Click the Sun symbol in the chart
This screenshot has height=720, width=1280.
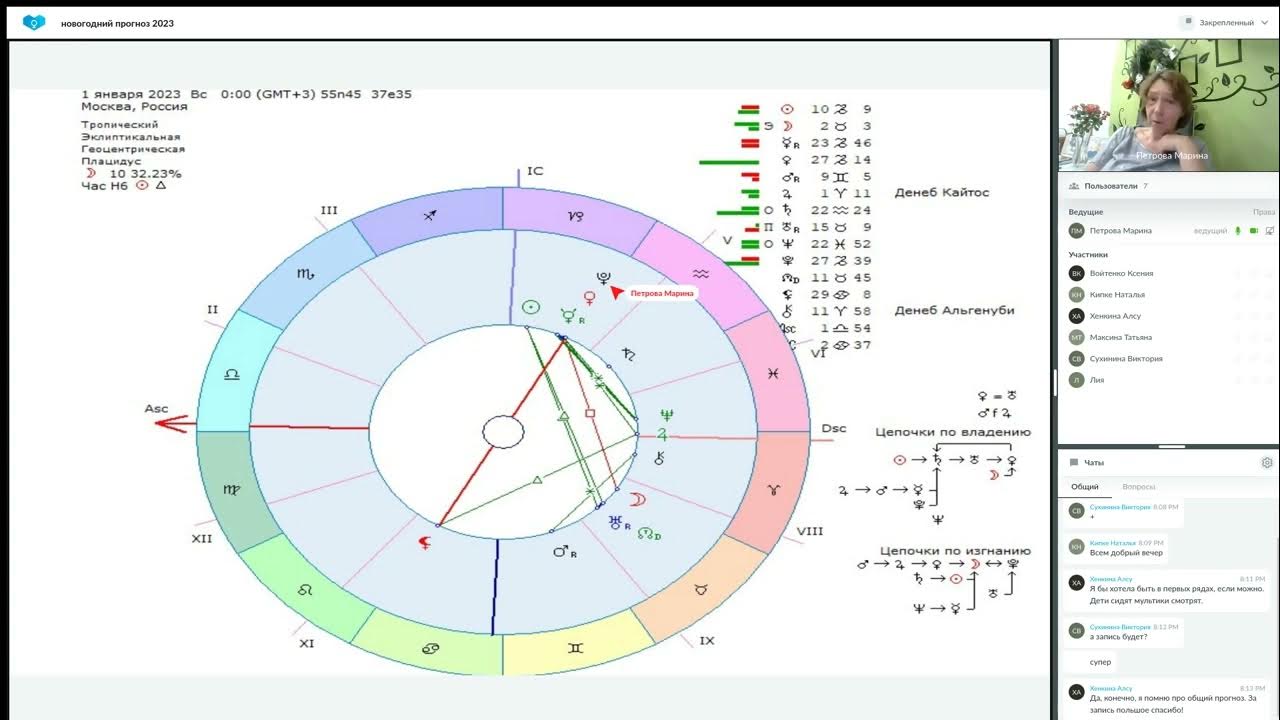point(532,308)
